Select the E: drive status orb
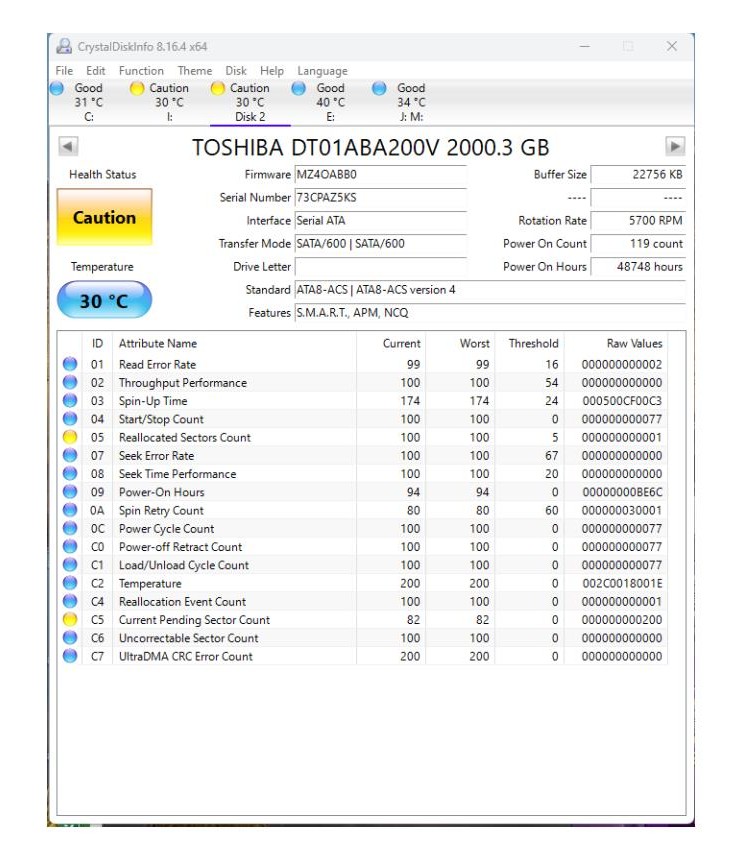This screenshot has height=843, width=744. click(298, 88)
